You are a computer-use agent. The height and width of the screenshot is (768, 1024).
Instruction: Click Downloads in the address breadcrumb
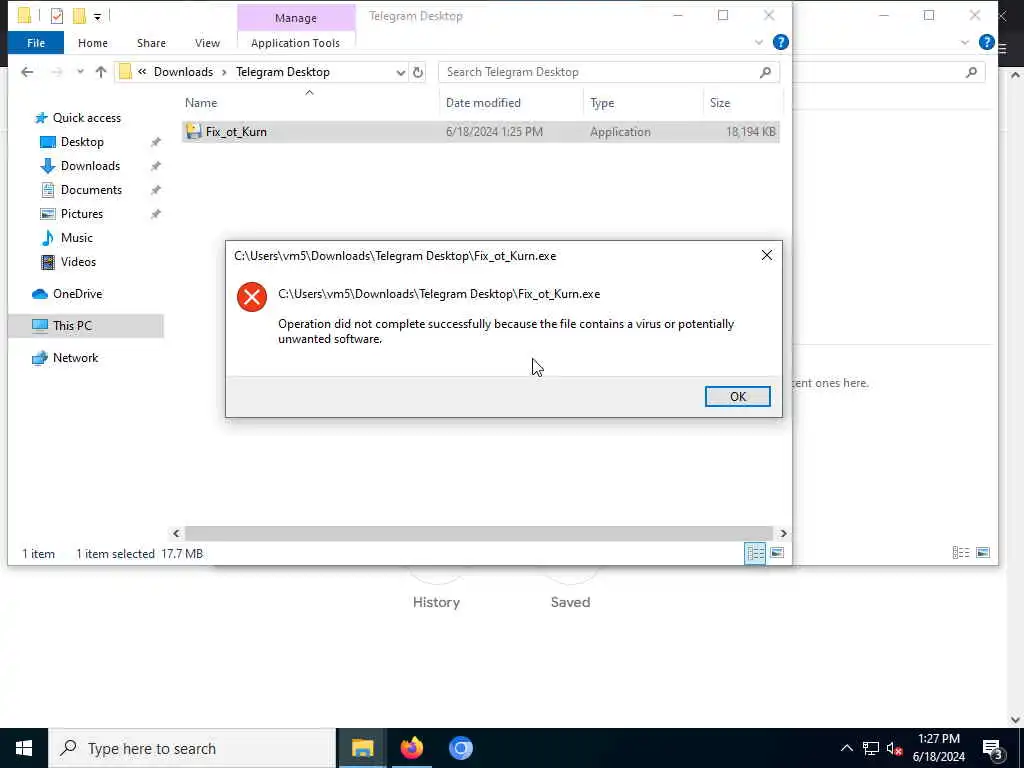pos(184,72)
